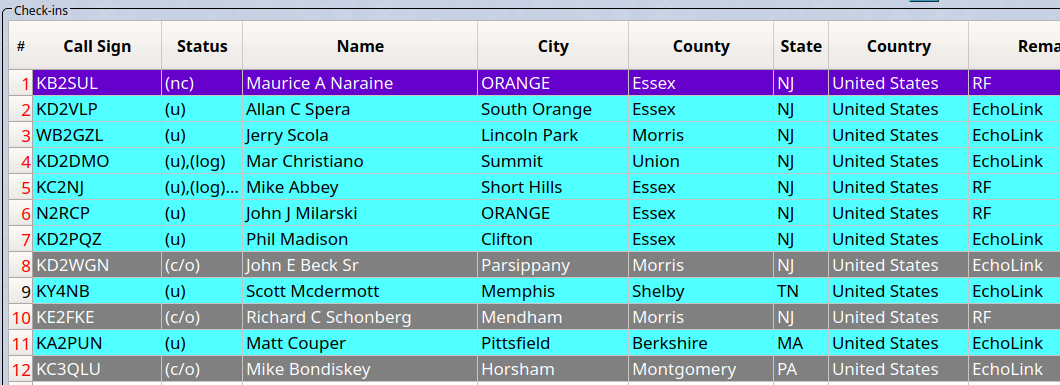Image resolution: width=1060 pixels, height=385 pixels.
Task: Click row number 1
Action: (x=21, y=83)
